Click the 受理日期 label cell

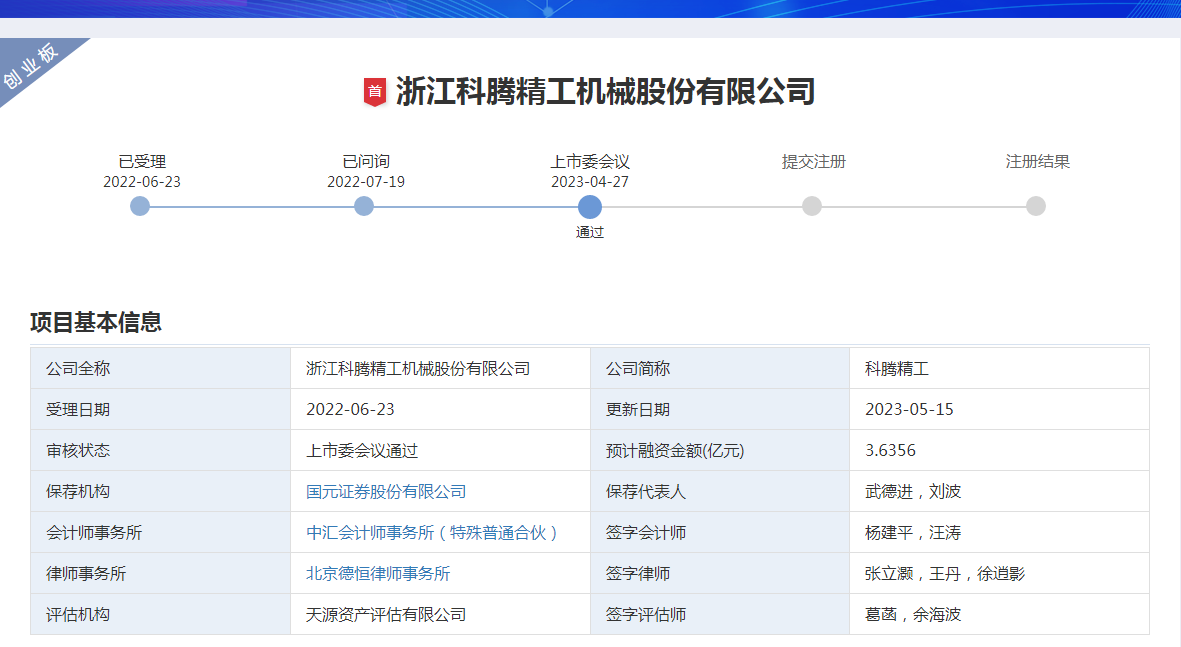(x=160, y=410)
